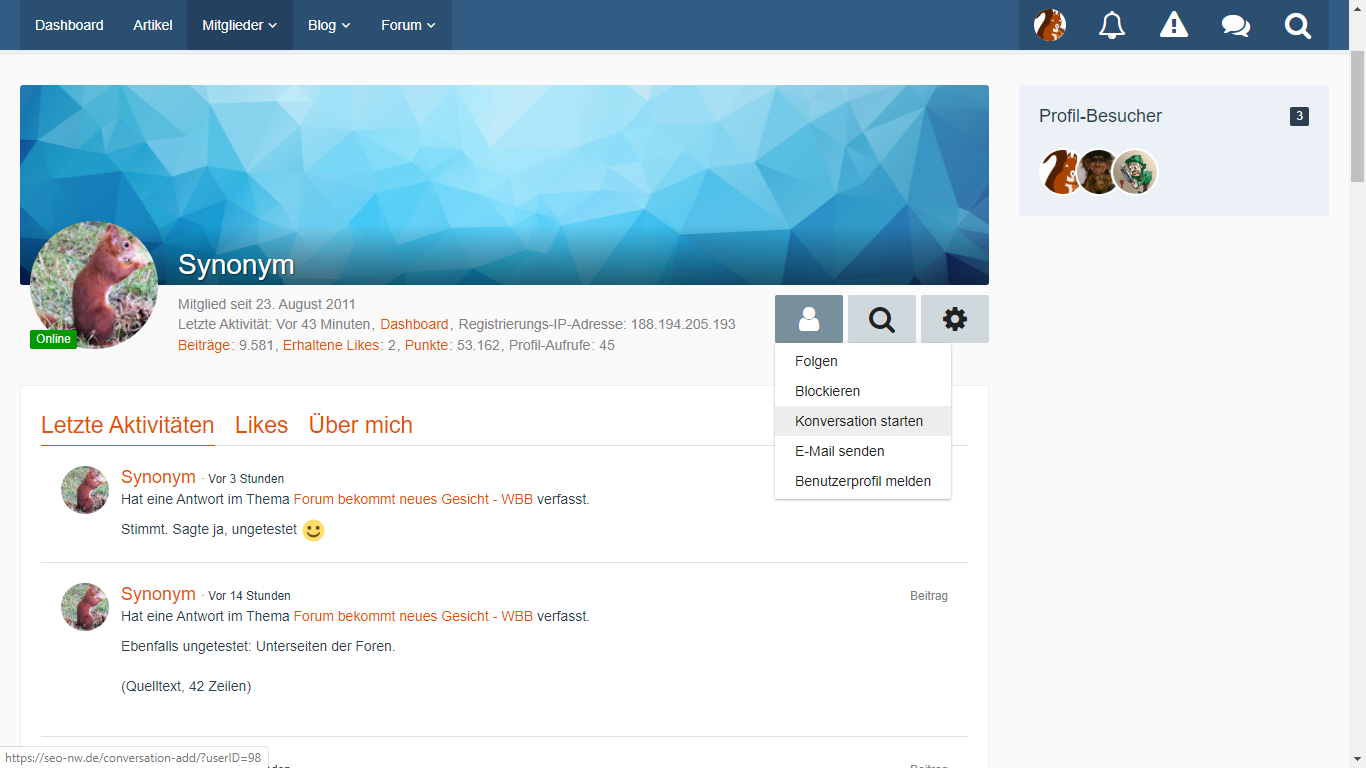Open the profile settings gear button
This screenshot has height=768, width=1366.
tap(955, 319)
